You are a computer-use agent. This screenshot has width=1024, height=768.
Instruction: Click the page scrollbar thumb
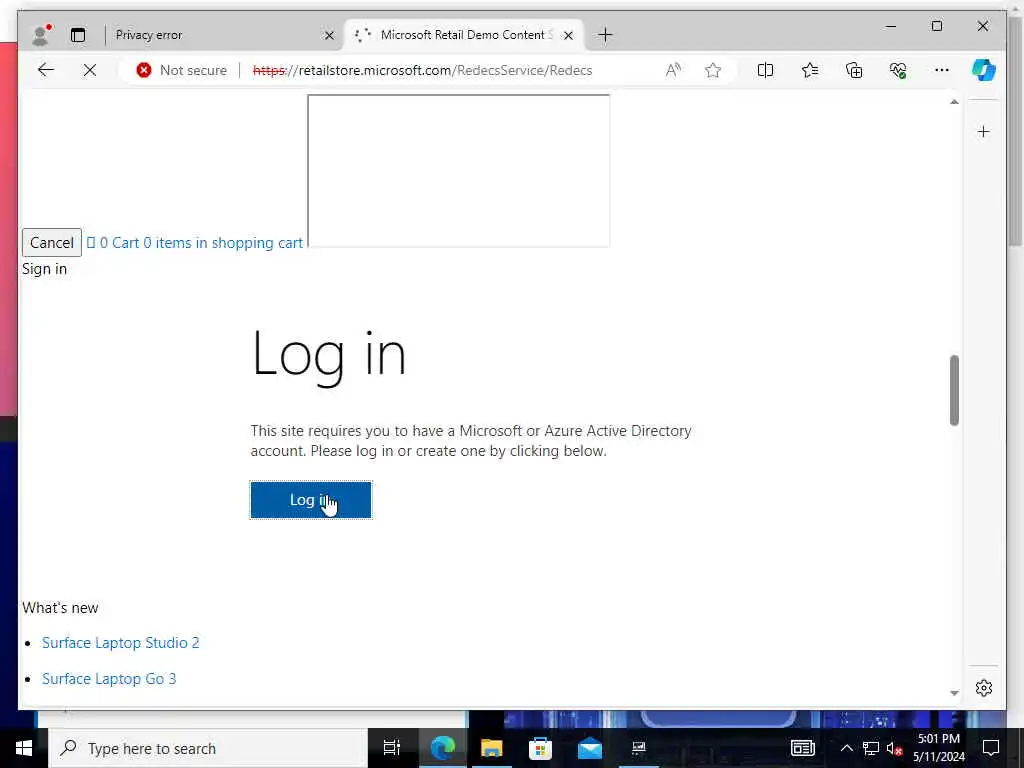click(x=954, y=391)
